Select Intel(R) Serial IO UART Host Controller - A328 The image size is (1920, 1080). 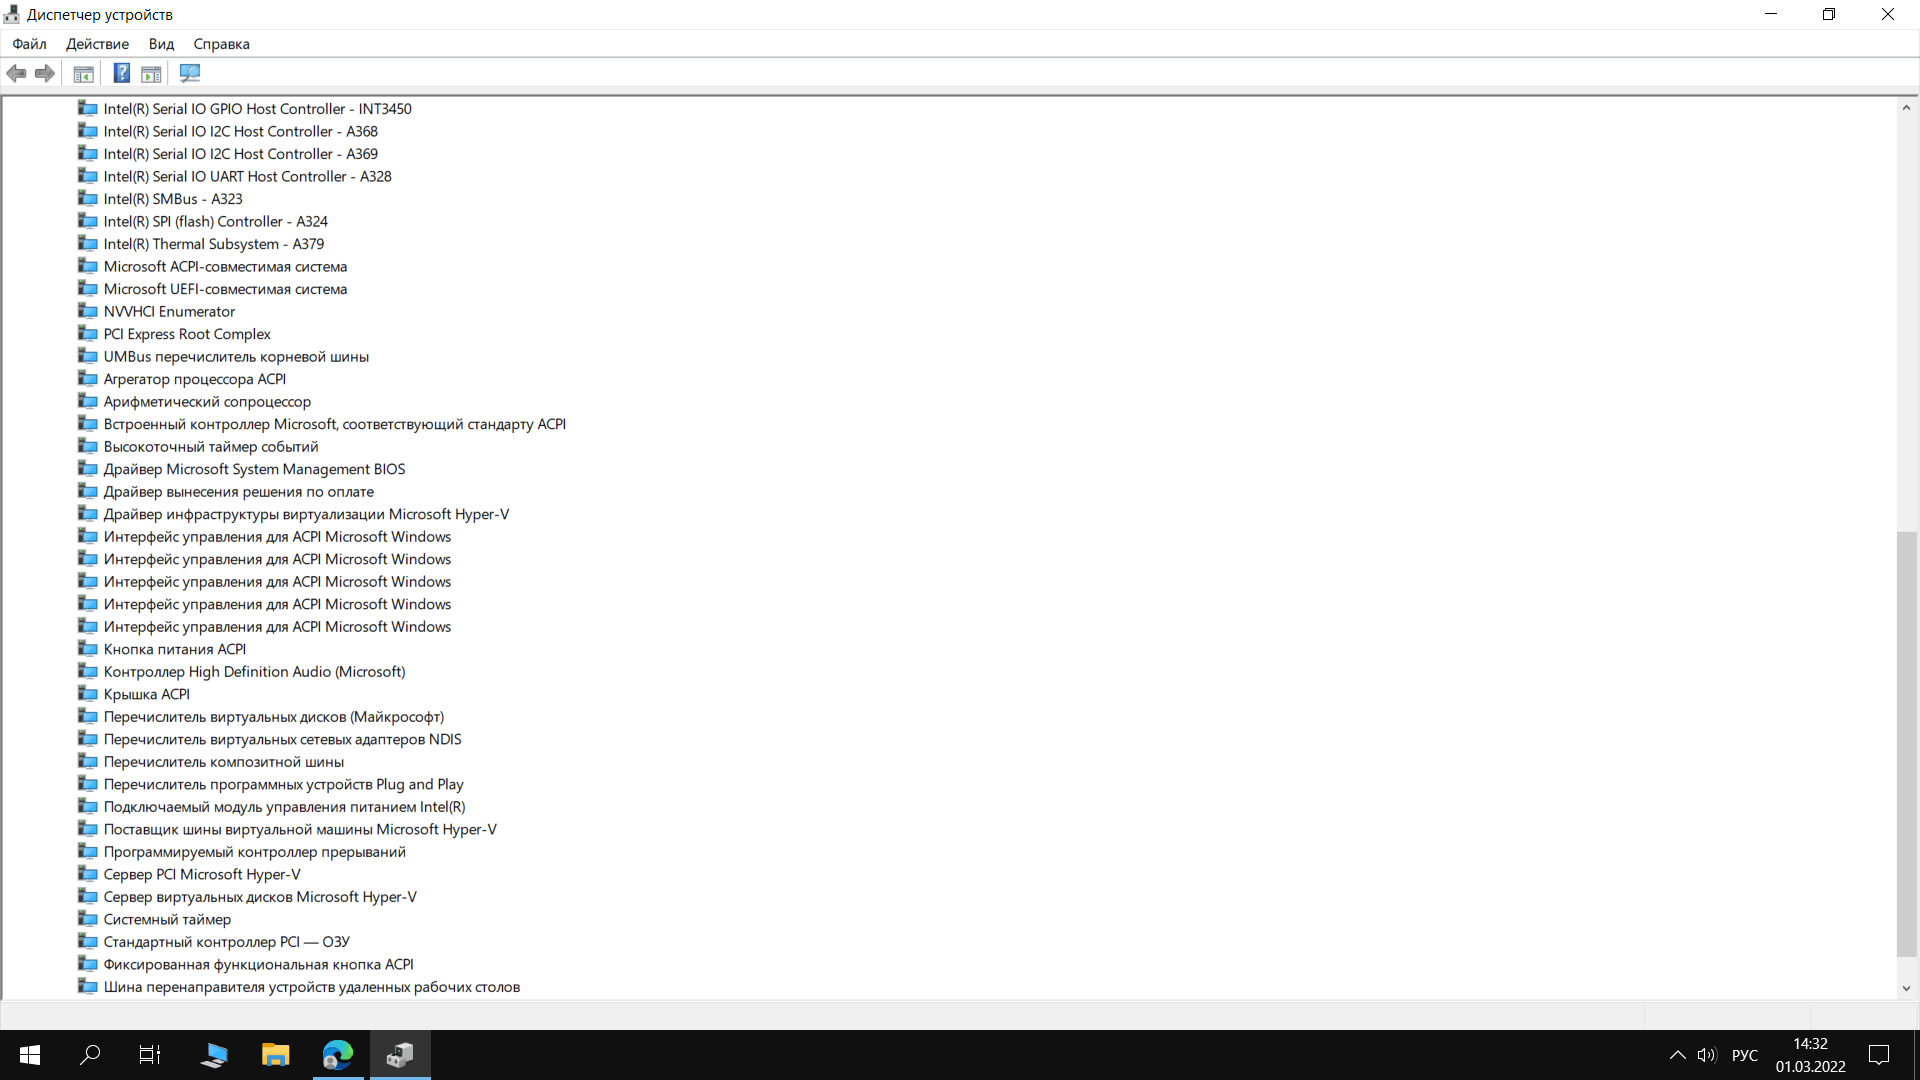point(247,176)
